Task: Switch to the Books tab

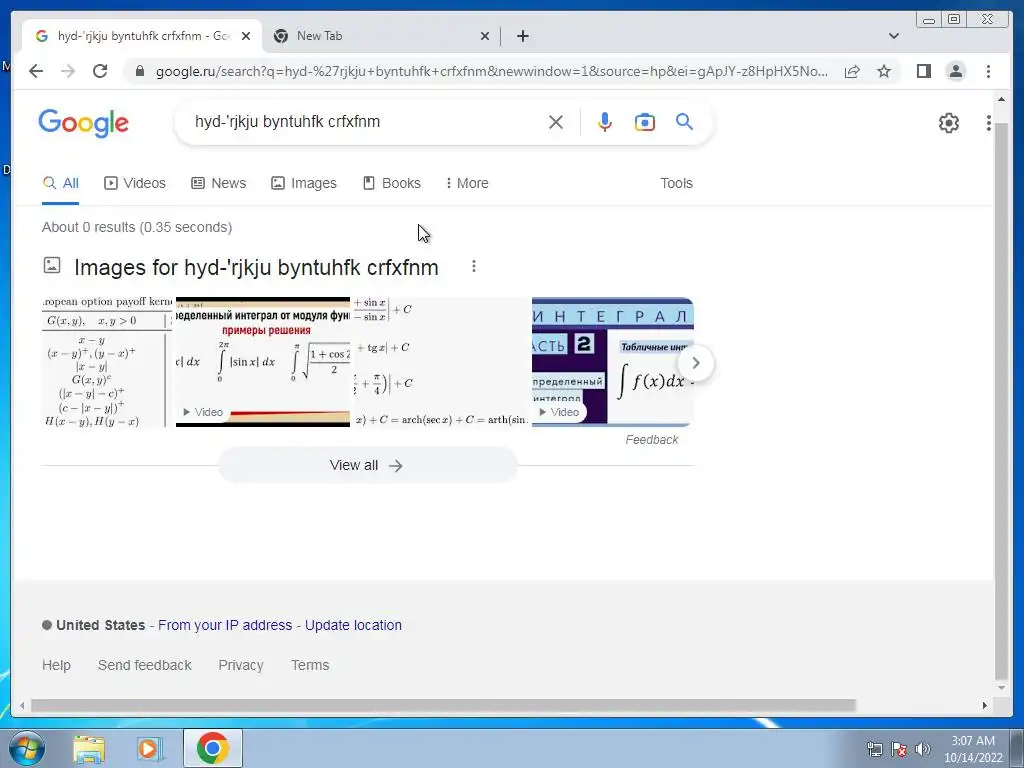Action: pos(392,184)
